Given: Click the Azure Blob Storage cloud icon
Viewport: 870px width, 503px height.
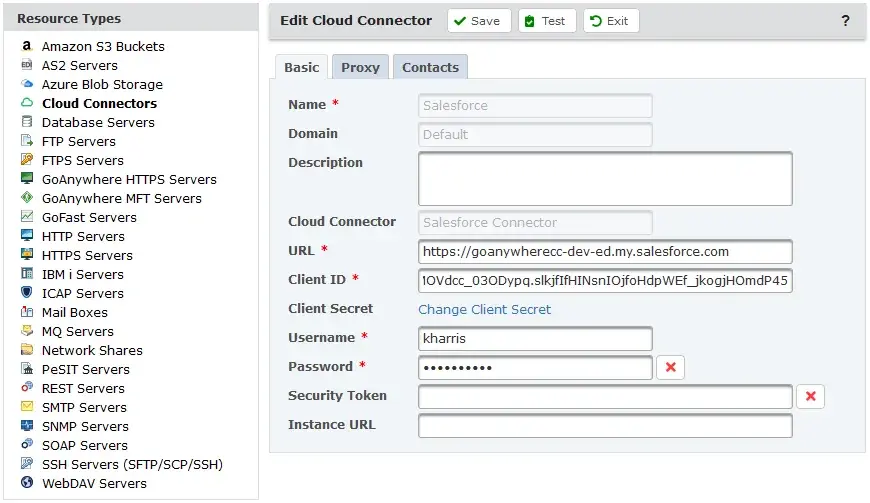Looking at the screenshot, I should point(27,84).
